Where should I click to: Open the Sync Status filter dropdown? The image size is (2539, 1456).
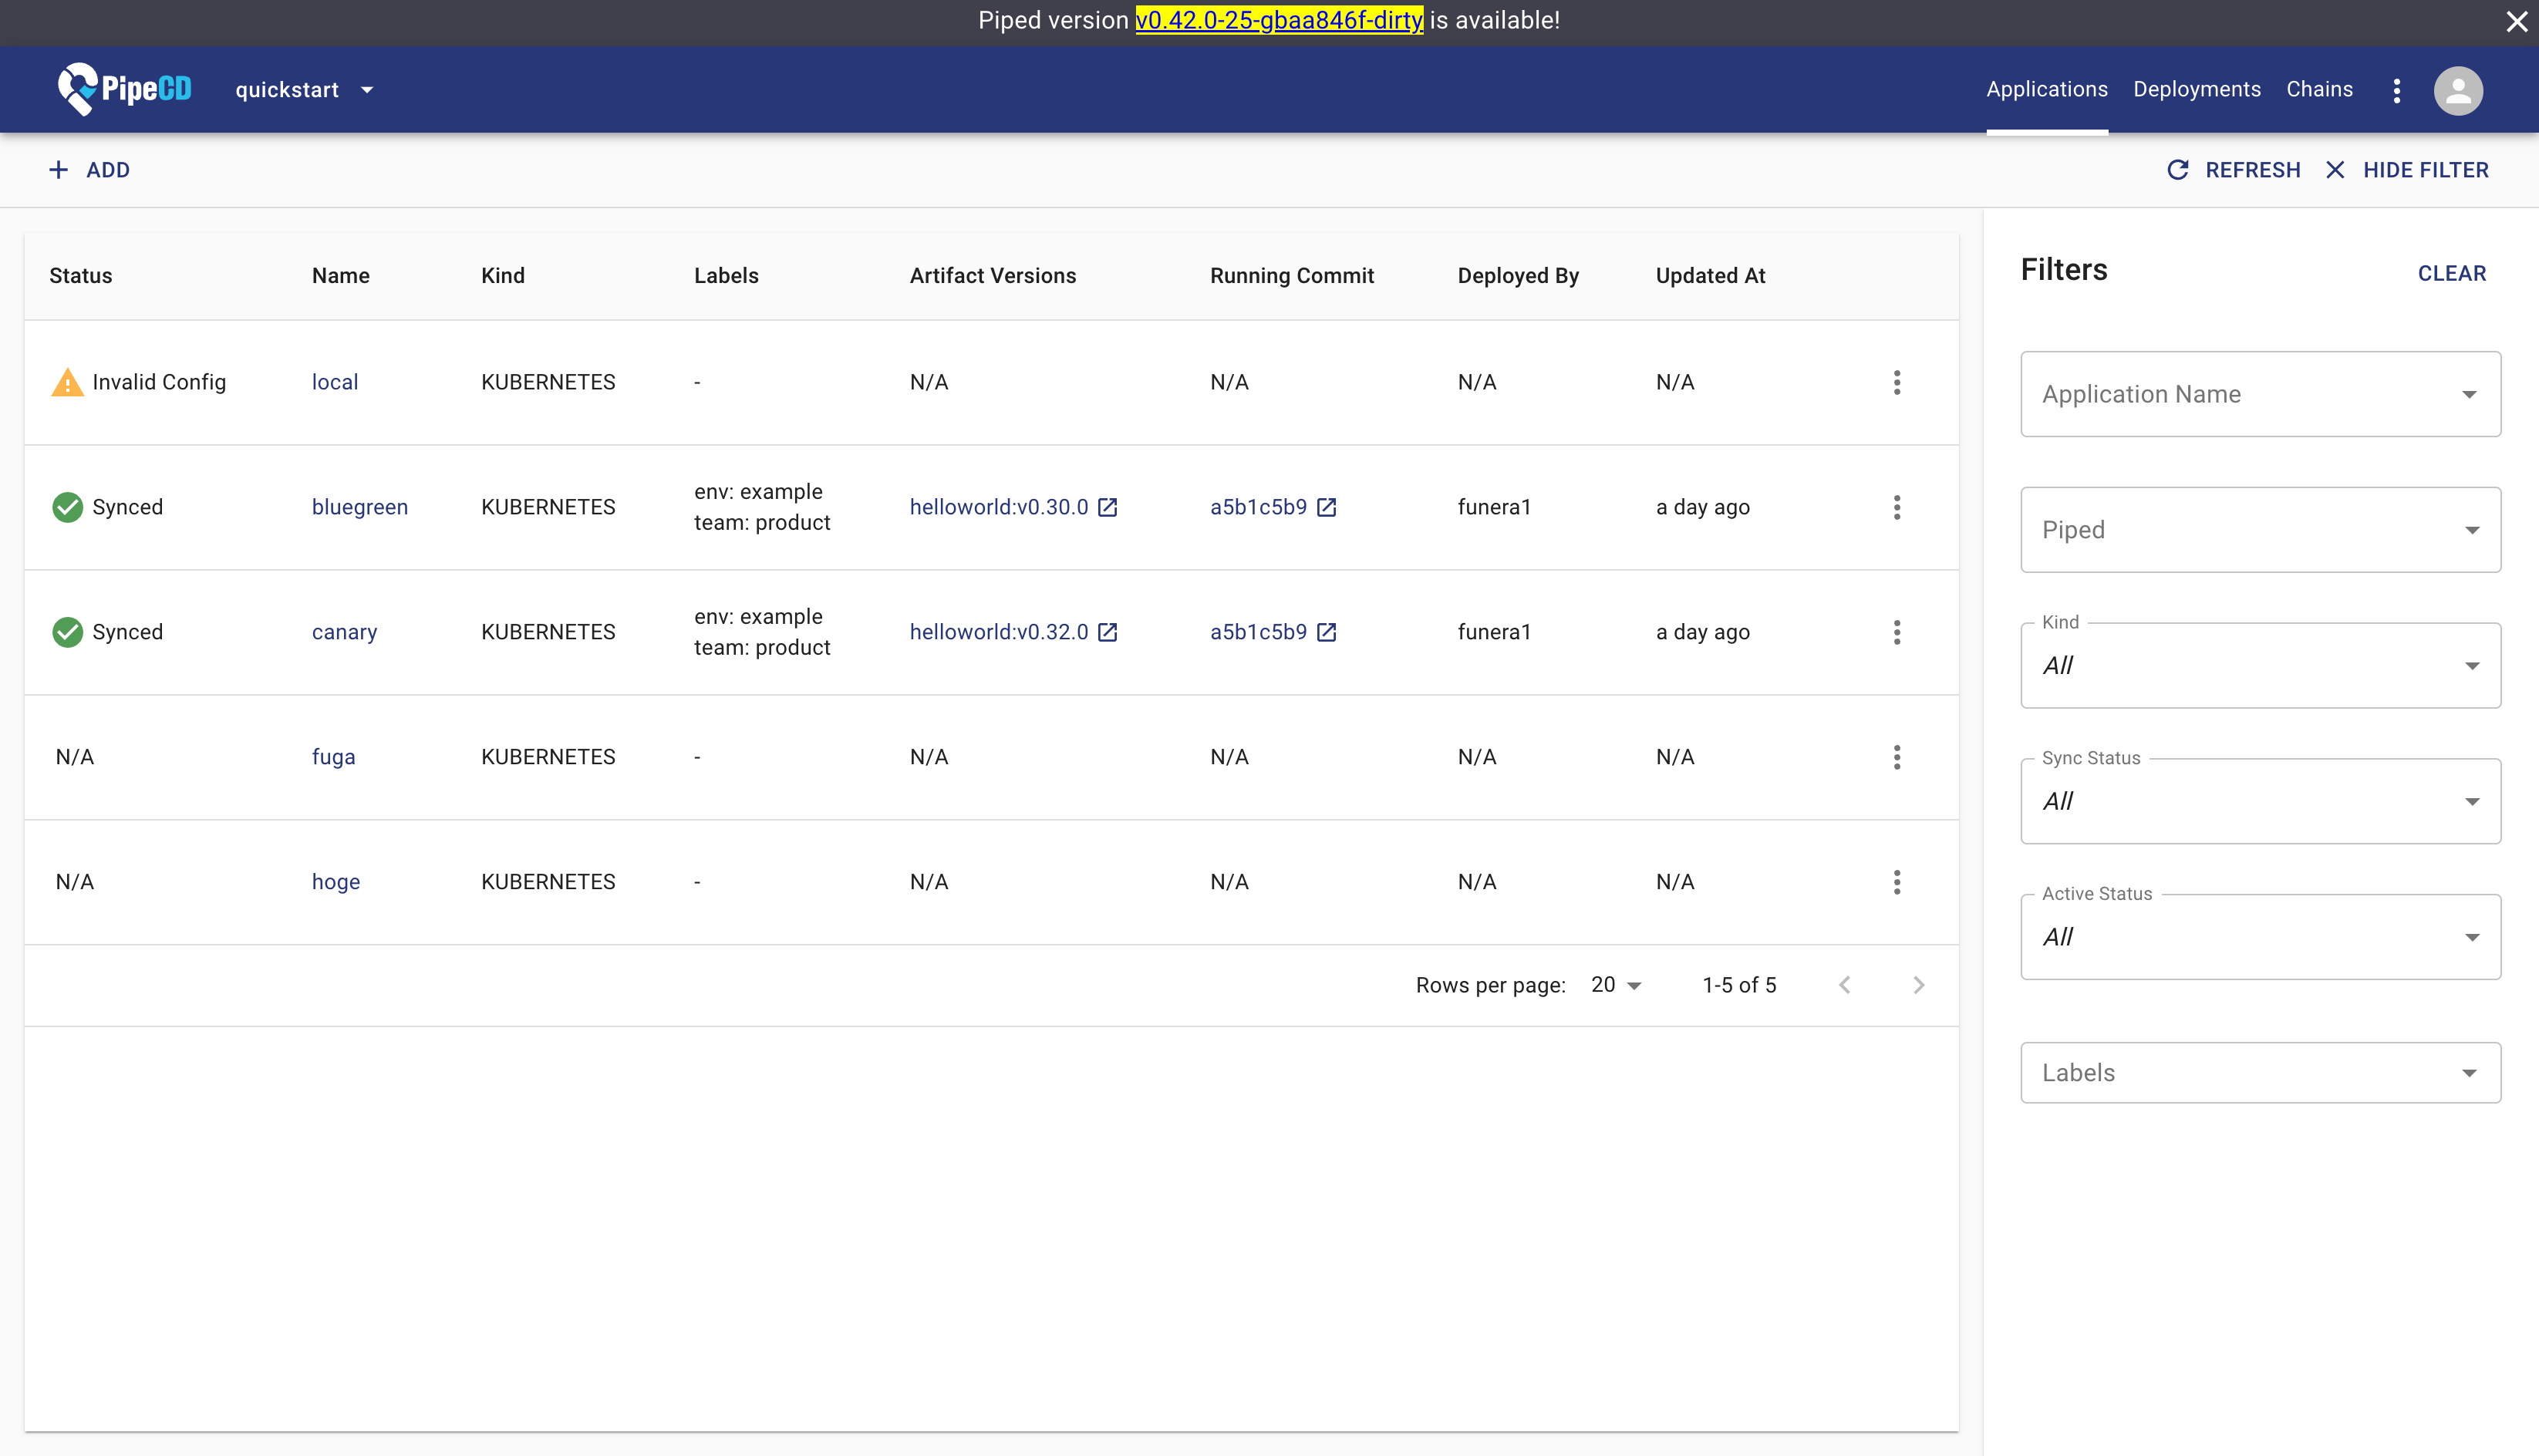click(x=2260, y=801)
